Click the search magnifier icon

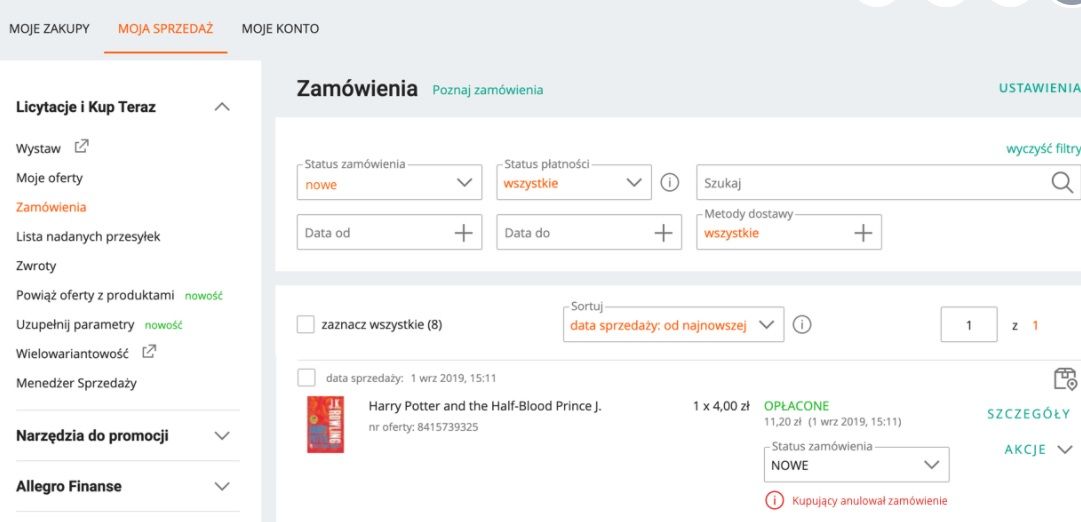tap(1062, 183)
